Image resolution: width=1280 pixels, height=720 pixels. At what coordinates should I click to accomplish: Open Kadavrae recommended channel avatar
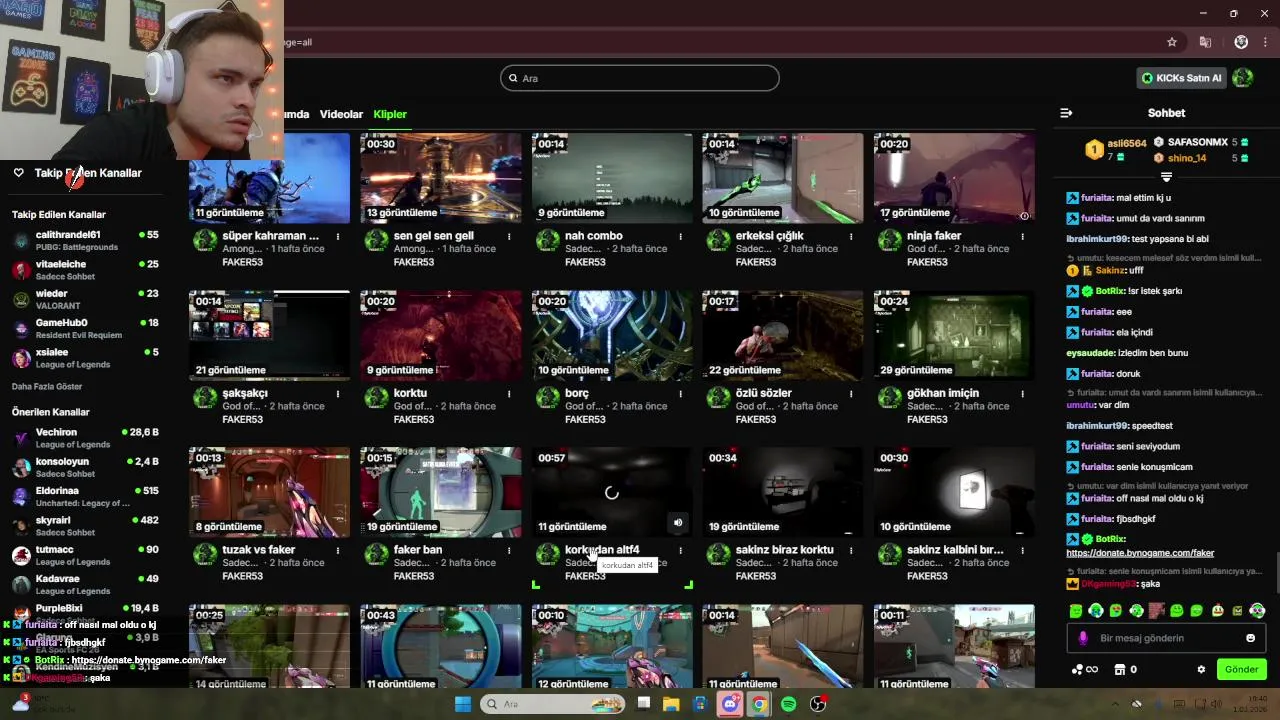point(21,584)
